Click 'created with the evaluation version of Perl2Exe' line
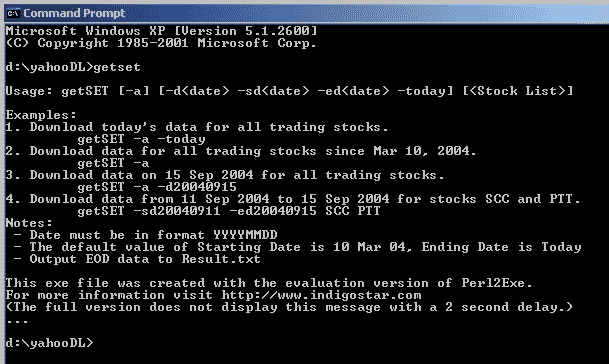This screenshot has width=609, height=364. point(269,283)
